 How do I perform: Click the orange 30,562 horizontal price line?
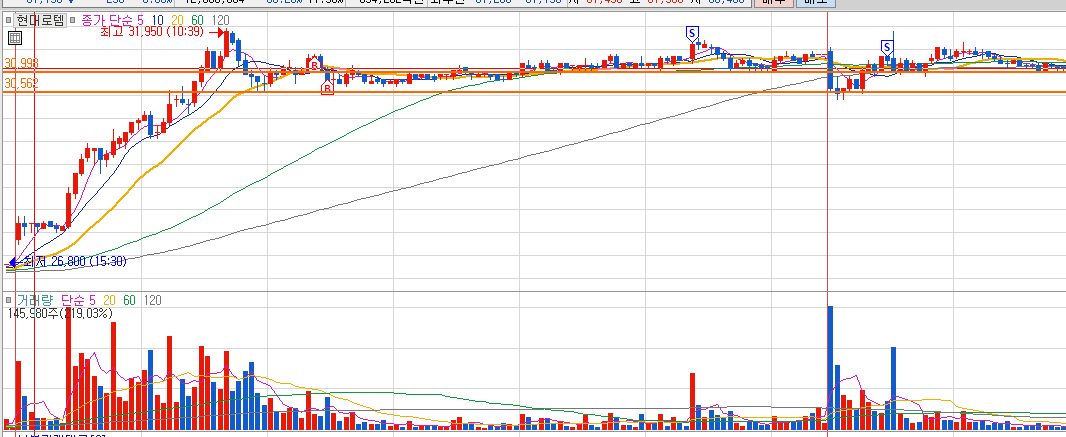pos(533,92)
